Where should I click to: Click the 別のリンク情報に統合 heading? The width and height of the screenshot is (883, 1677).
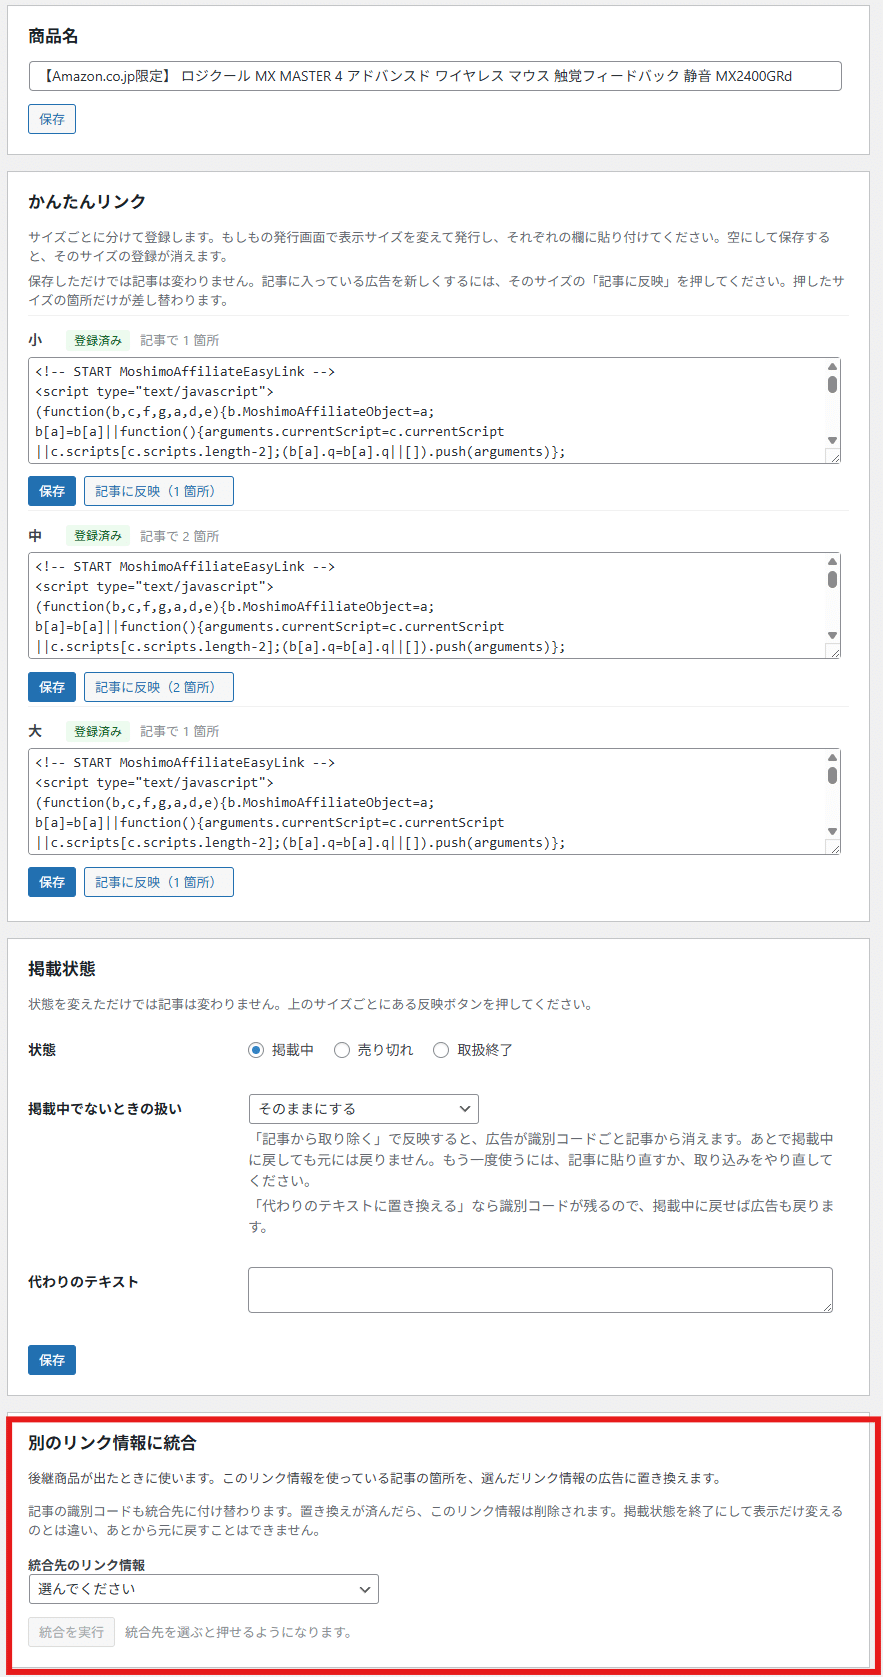pyautogui.click(x=112, y=1443)
